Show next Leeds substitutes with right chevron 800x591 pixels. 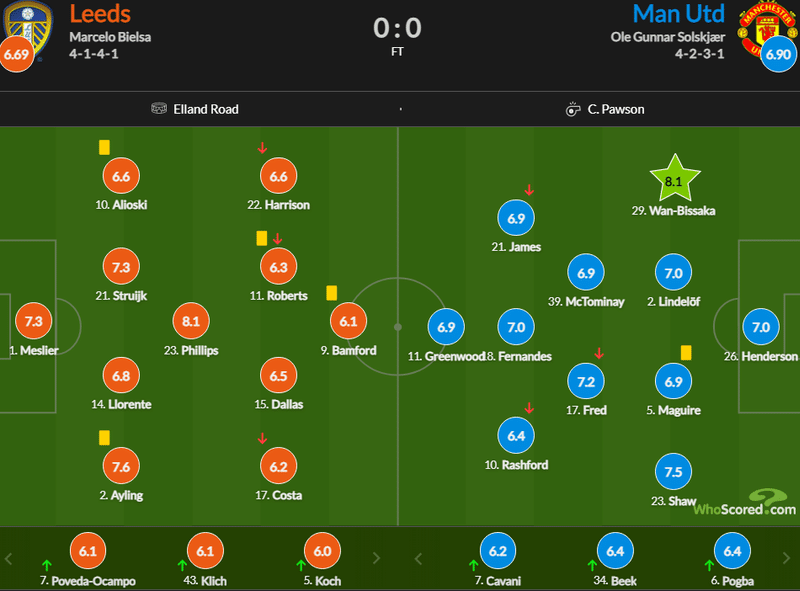coord(377,558)
